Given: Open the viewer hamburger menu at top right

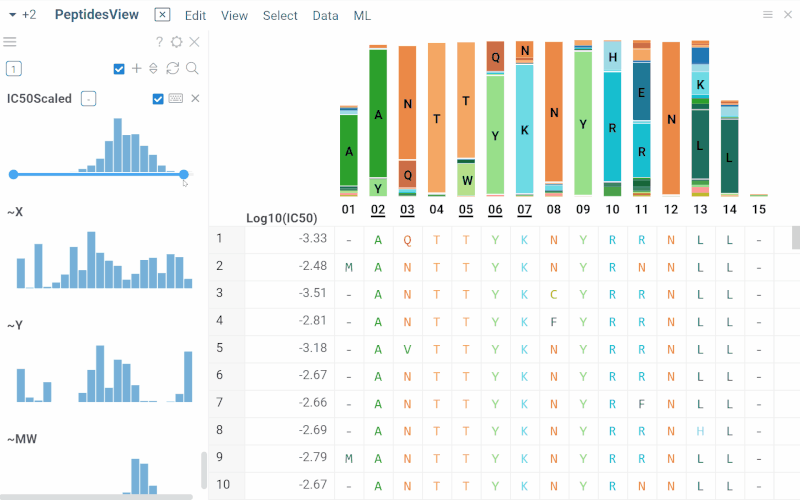Looking at the screenshot, I should coord(768,15).
